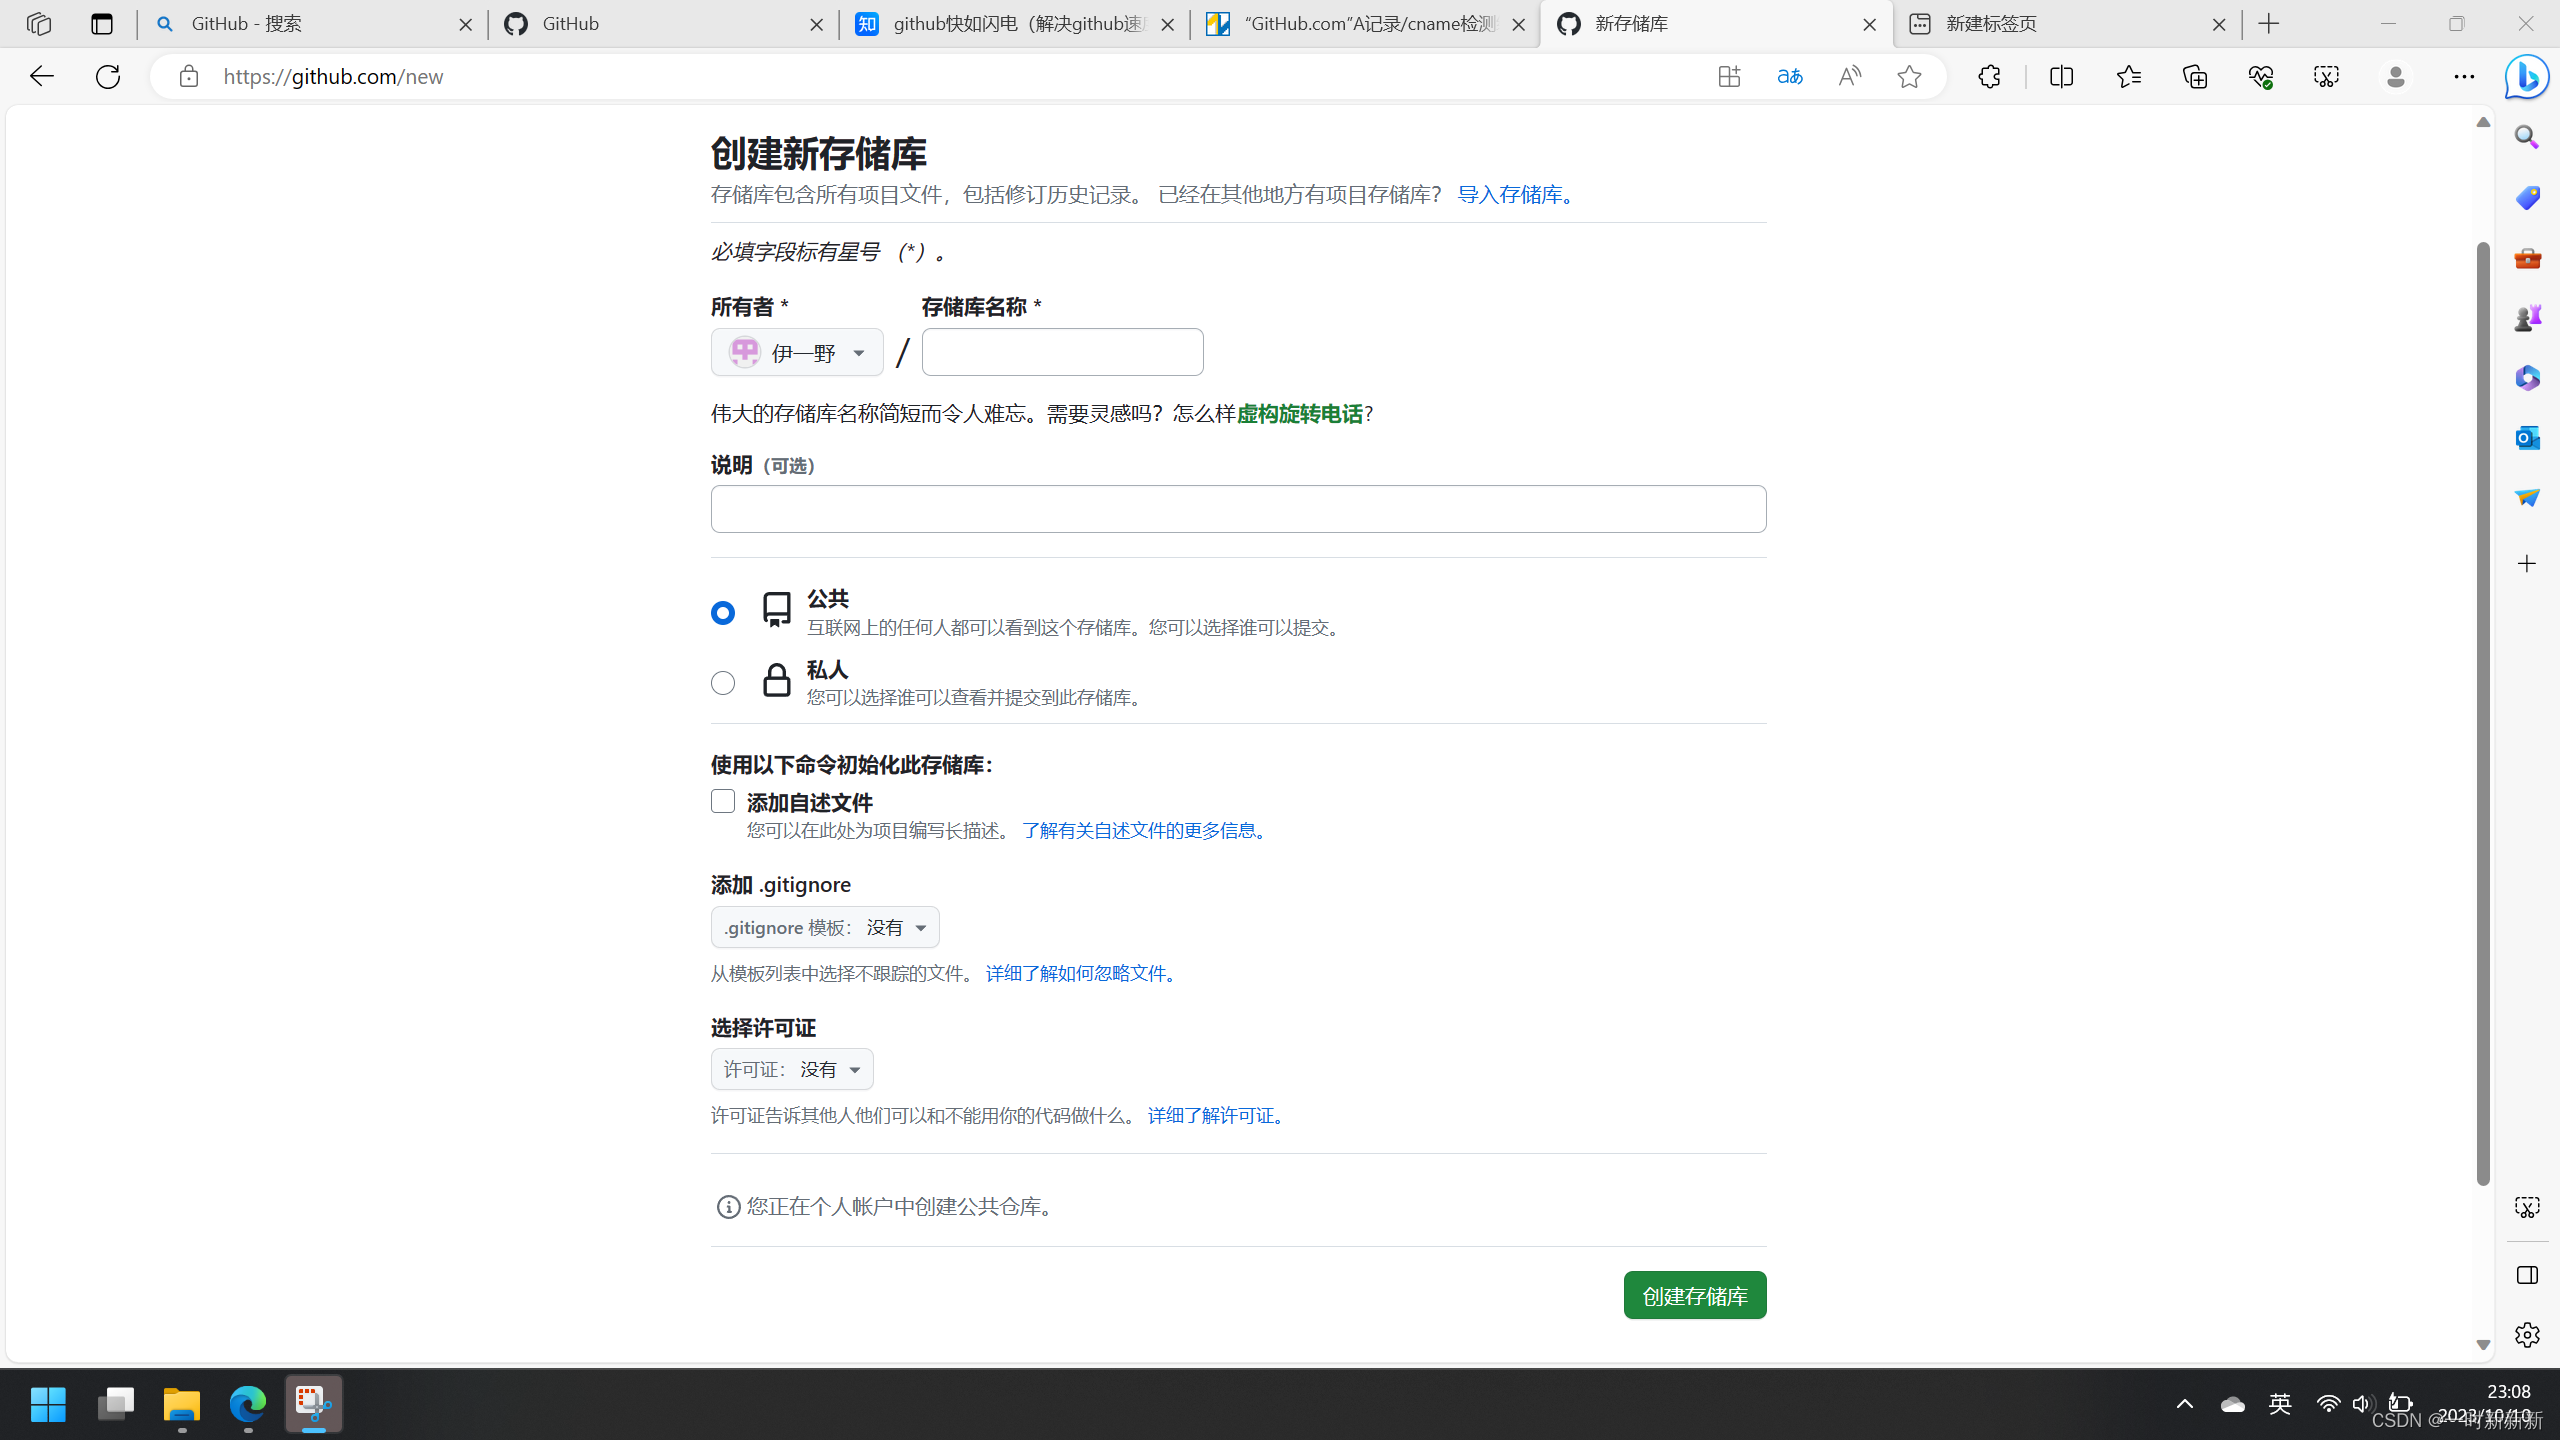Open the 导入存储库 link

[x=1514, y=195]
